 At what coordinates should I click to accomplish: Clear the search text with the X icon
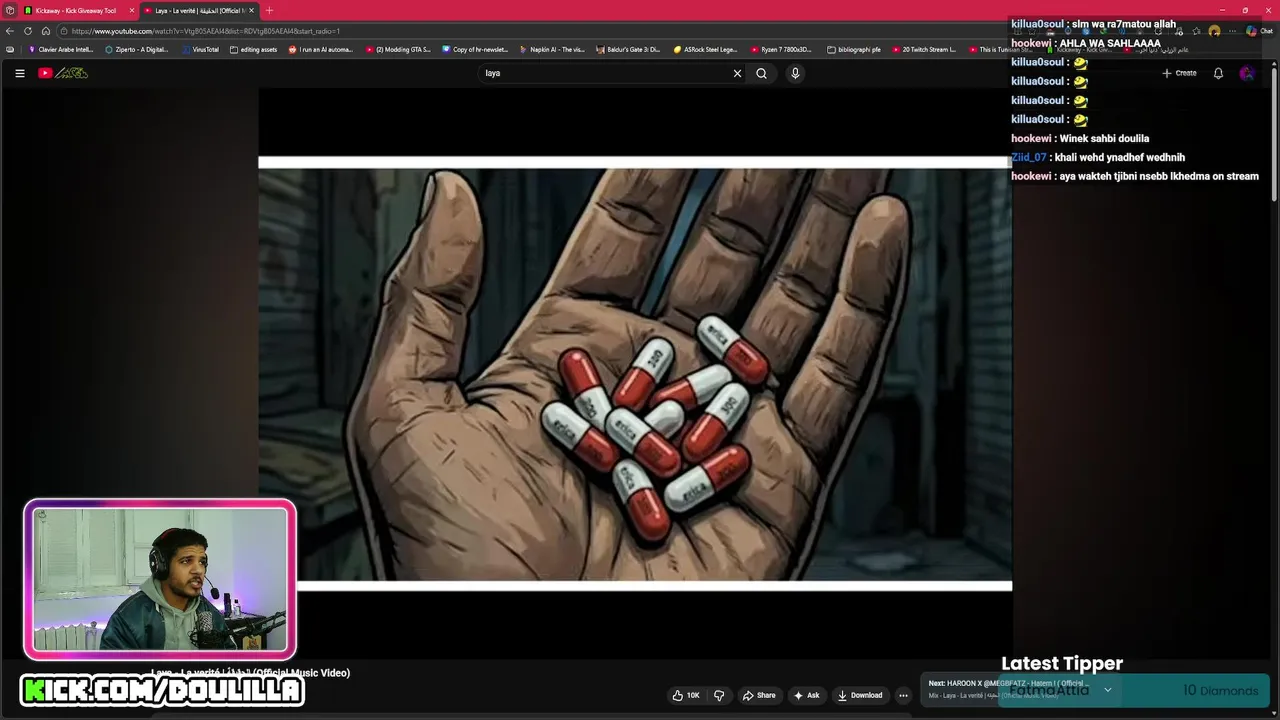[x=737, y=73]
